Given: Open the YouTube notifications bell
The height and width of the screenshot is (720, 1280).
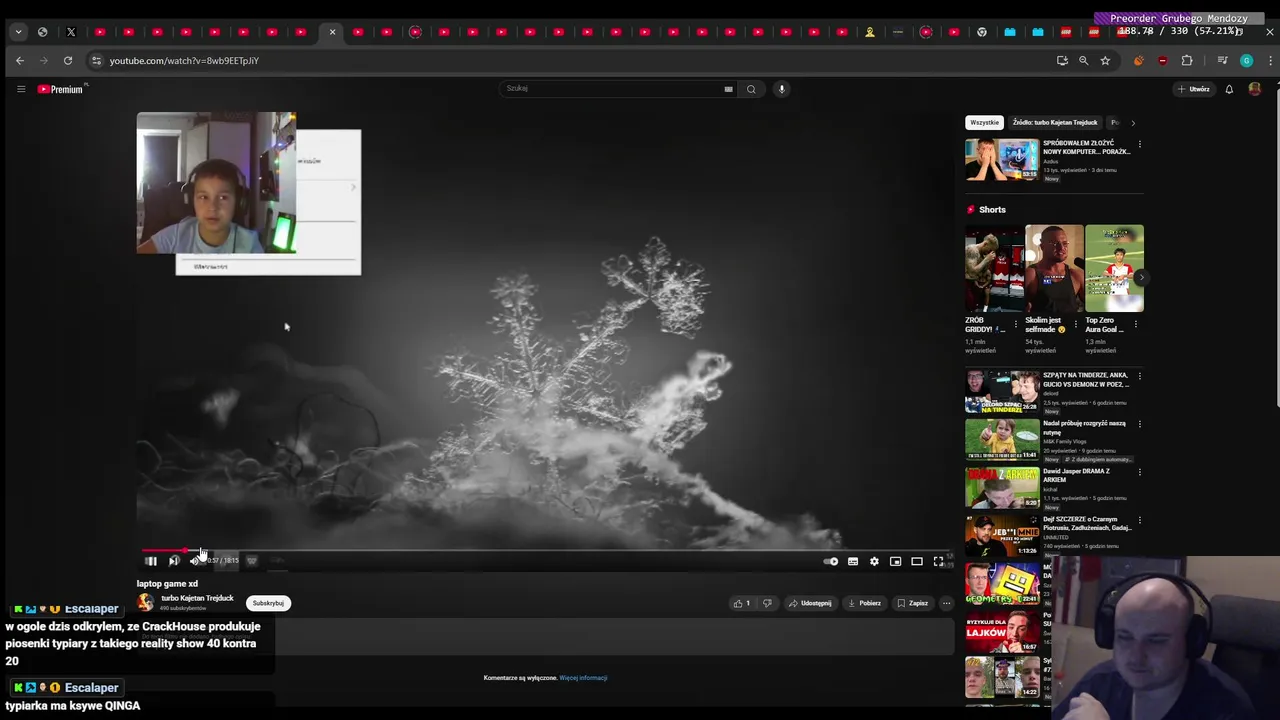Looking at the screenshot, I should (x=1229, y=89).
